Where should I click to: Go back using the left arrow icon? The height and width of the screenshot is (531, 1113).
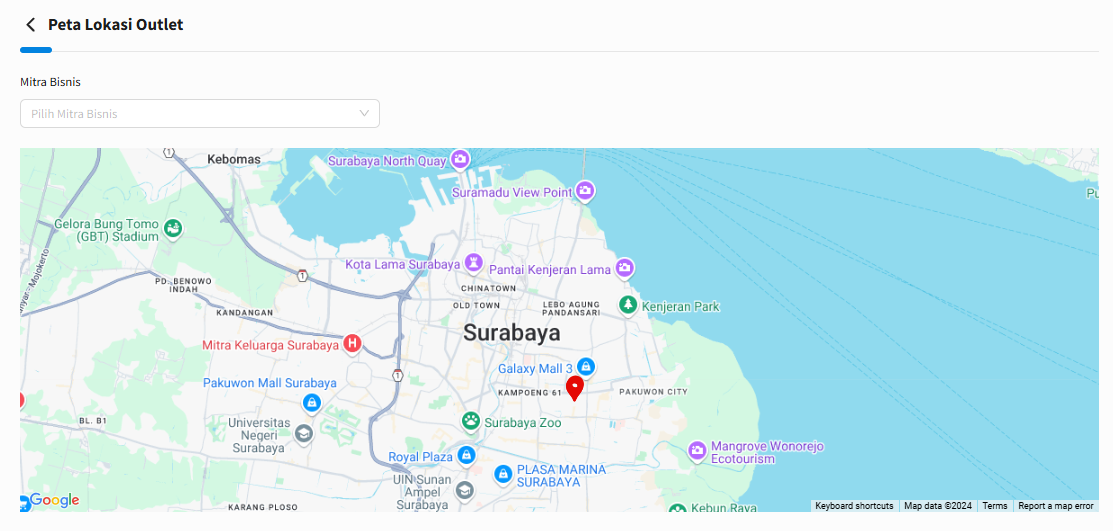tap(30, 25)
